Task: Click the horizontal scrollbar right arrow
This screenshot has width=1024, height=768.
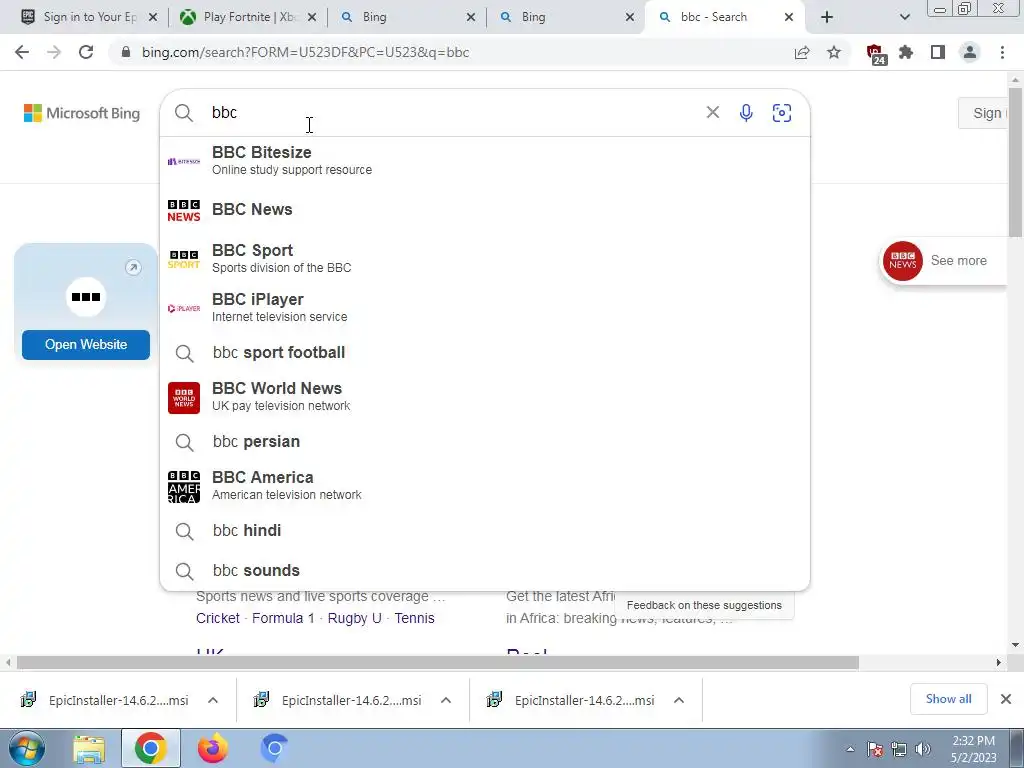Action: point(999,662)
